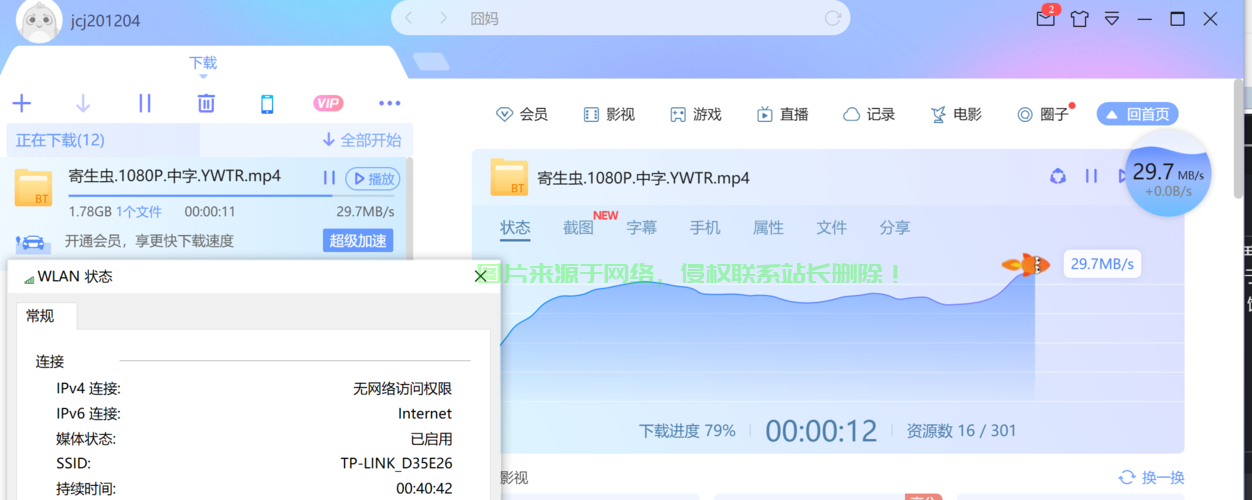Close the WLAN 状态 dialog
The width and height of the screenshot is (1252, 500).
pyautogui.click(x=479, y=276)
